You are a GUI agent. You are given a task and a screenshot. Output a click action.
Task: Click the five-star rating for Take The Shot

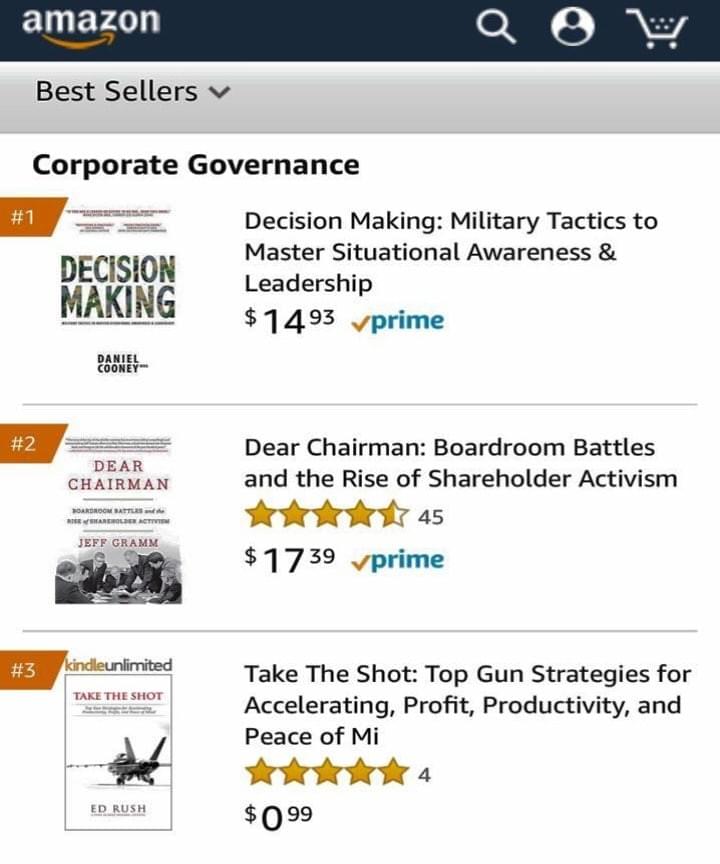328,773
